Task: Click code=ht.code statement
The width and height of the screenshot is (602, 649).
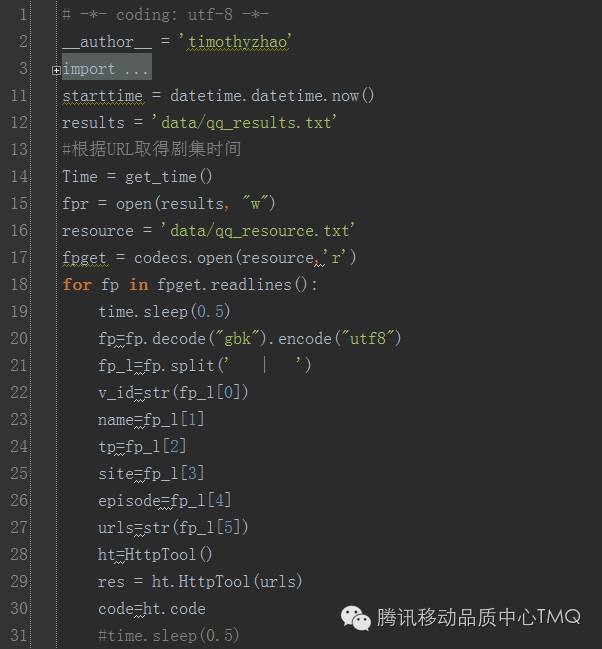Action: [x=152, y=609]
